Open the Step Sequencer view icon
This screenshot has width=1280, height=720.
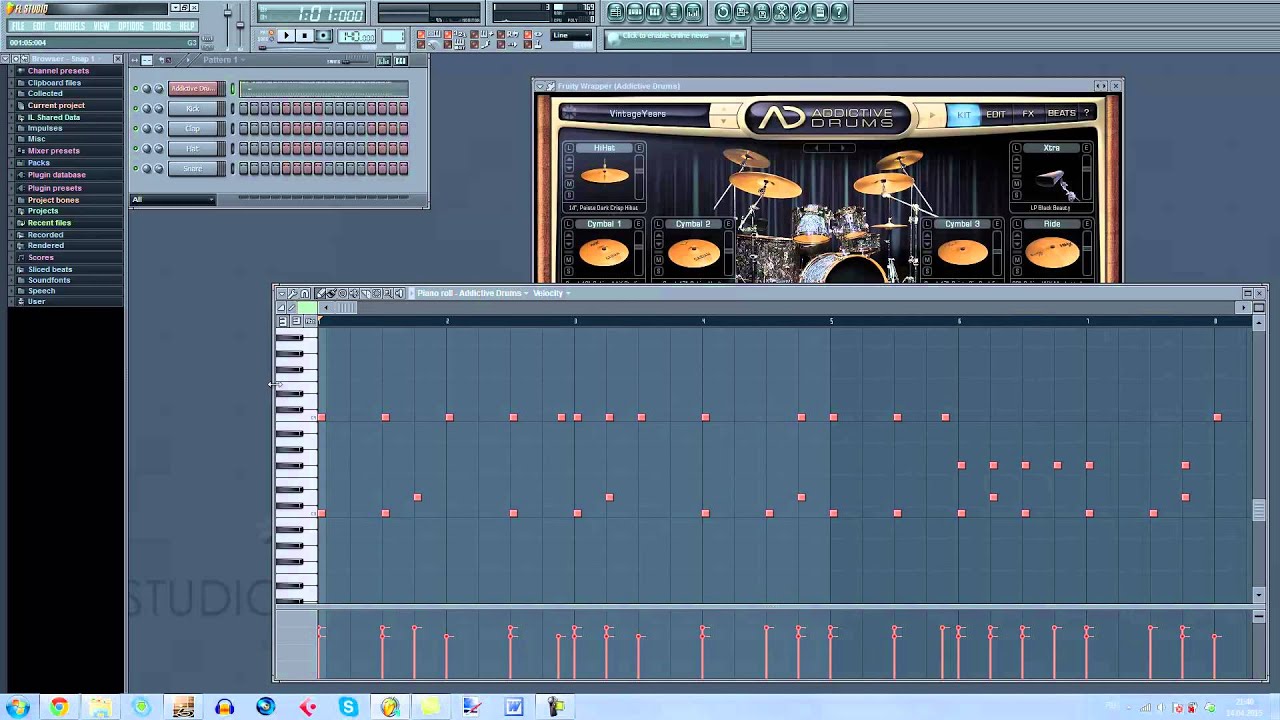pyautogui.click(x=635, y=12)
